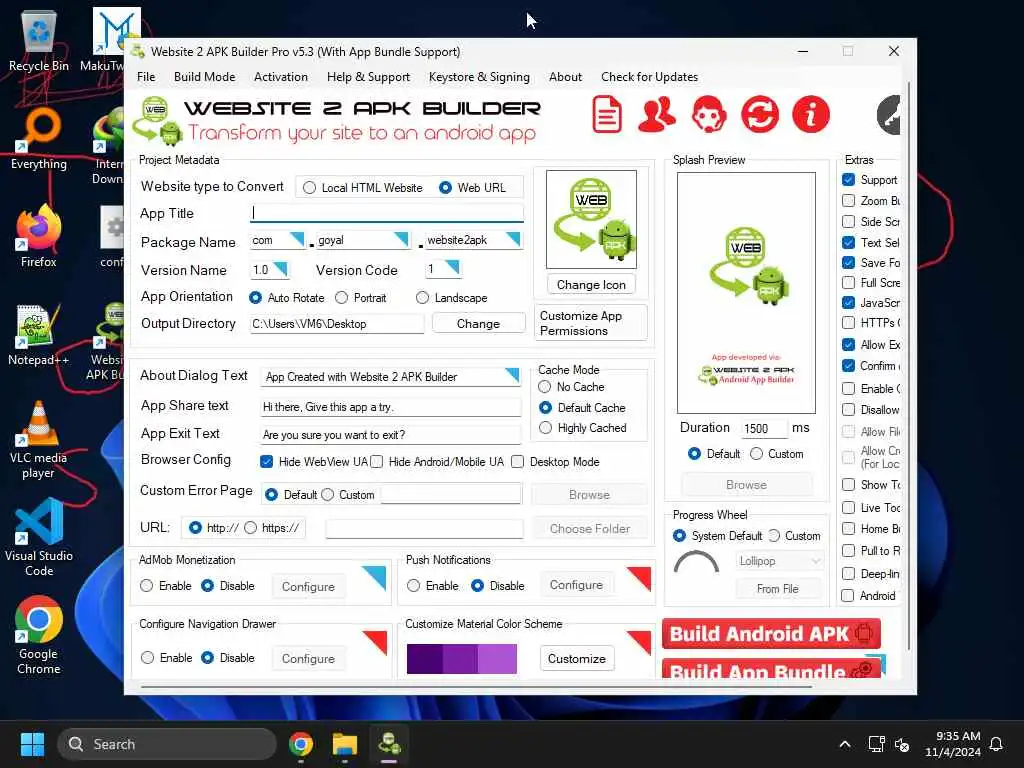The height and width of the screenshot is (768, 1024).
Task: Select No Cache mode
Action: coord(545,387)
